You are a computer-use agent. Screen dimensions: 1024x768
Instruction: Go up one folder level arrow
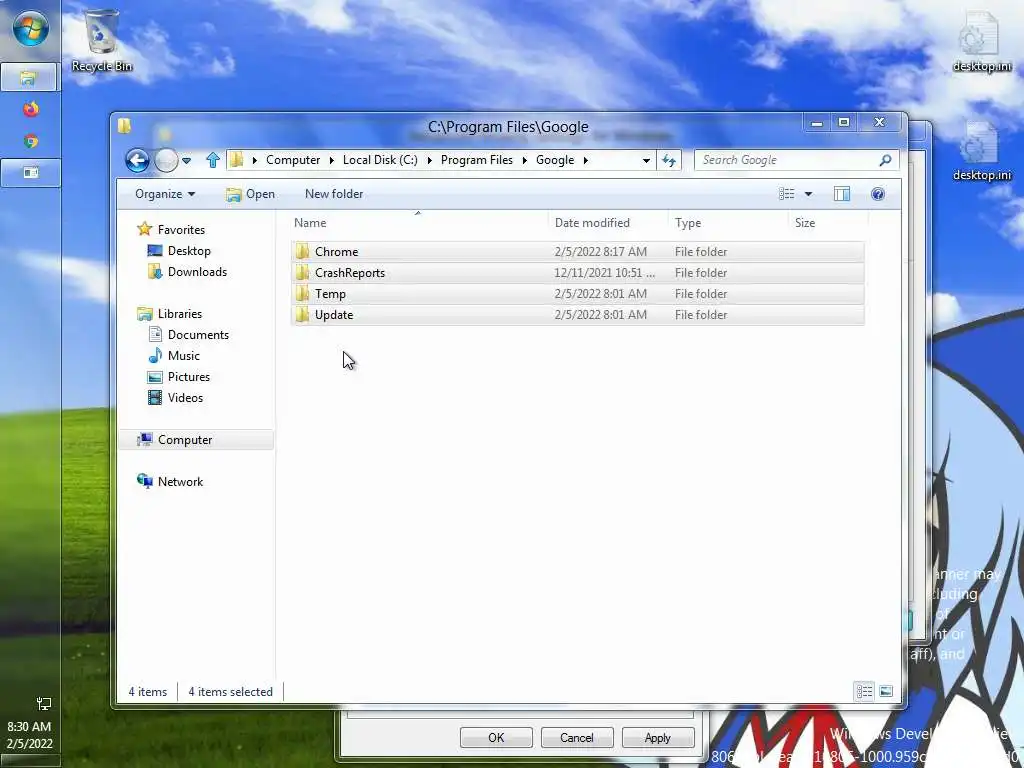pyautogui.click(x=212, y=160)
